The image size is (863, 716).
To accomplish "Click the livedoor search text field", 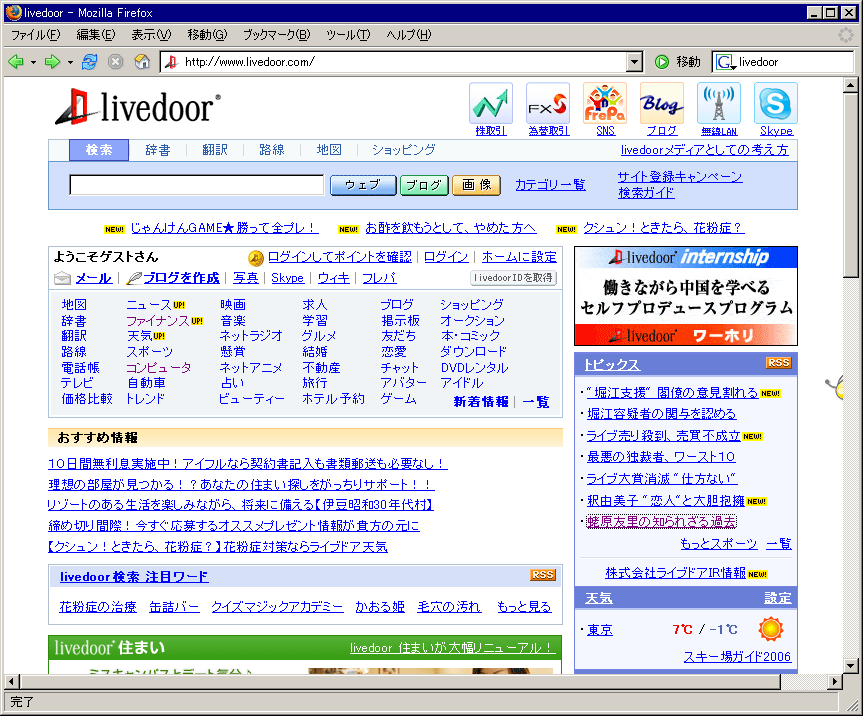I will point(196,185).
